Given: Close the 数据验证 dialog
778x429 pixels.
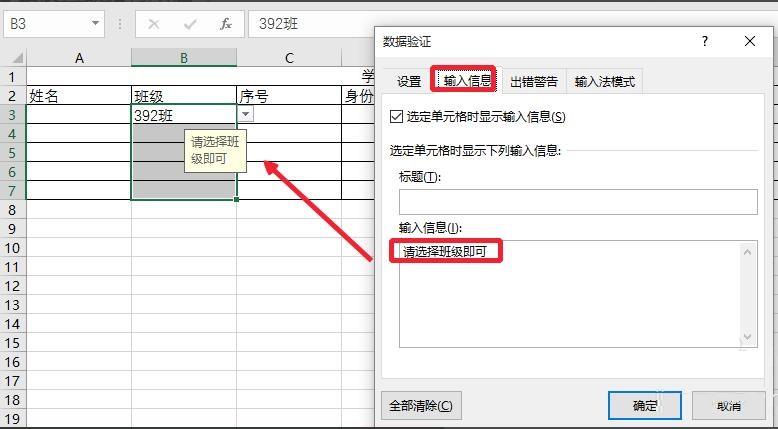Looking at the screenshot, I should [x=750, y=41].
